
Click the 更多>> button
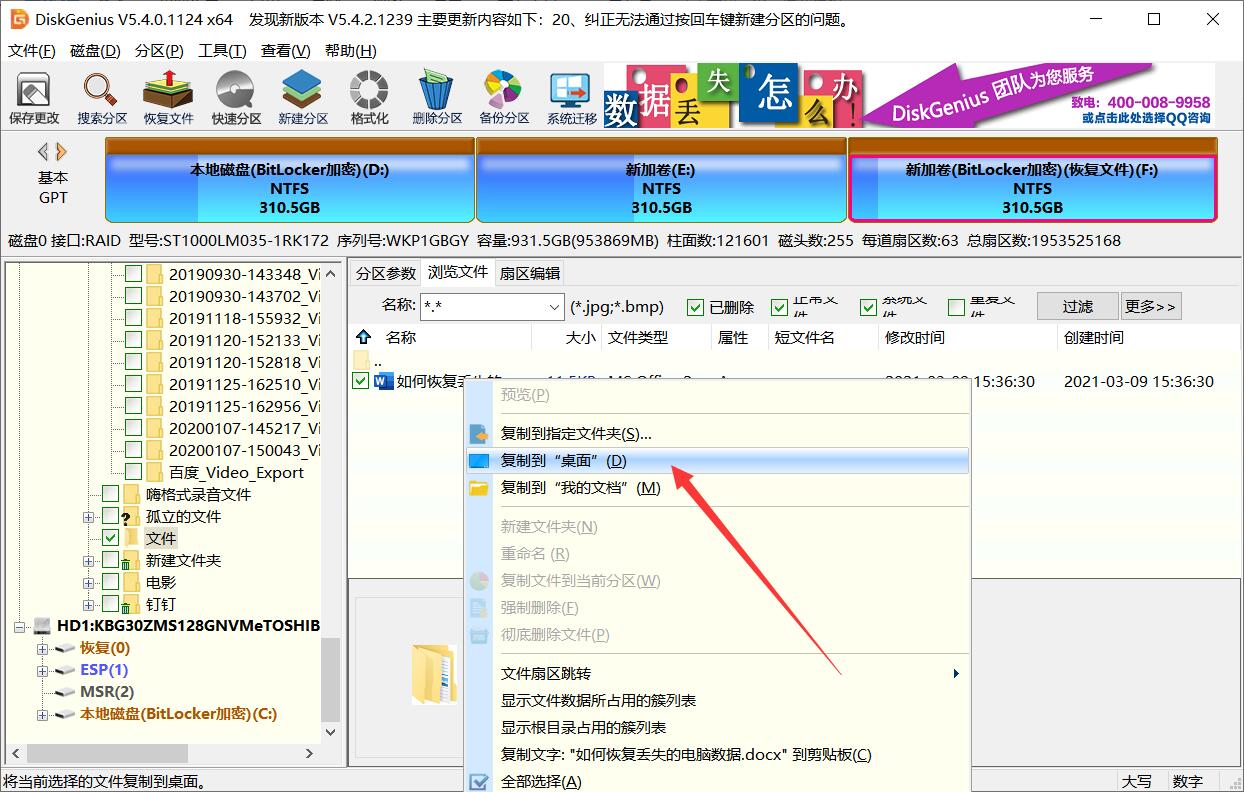click(1151, 306)
